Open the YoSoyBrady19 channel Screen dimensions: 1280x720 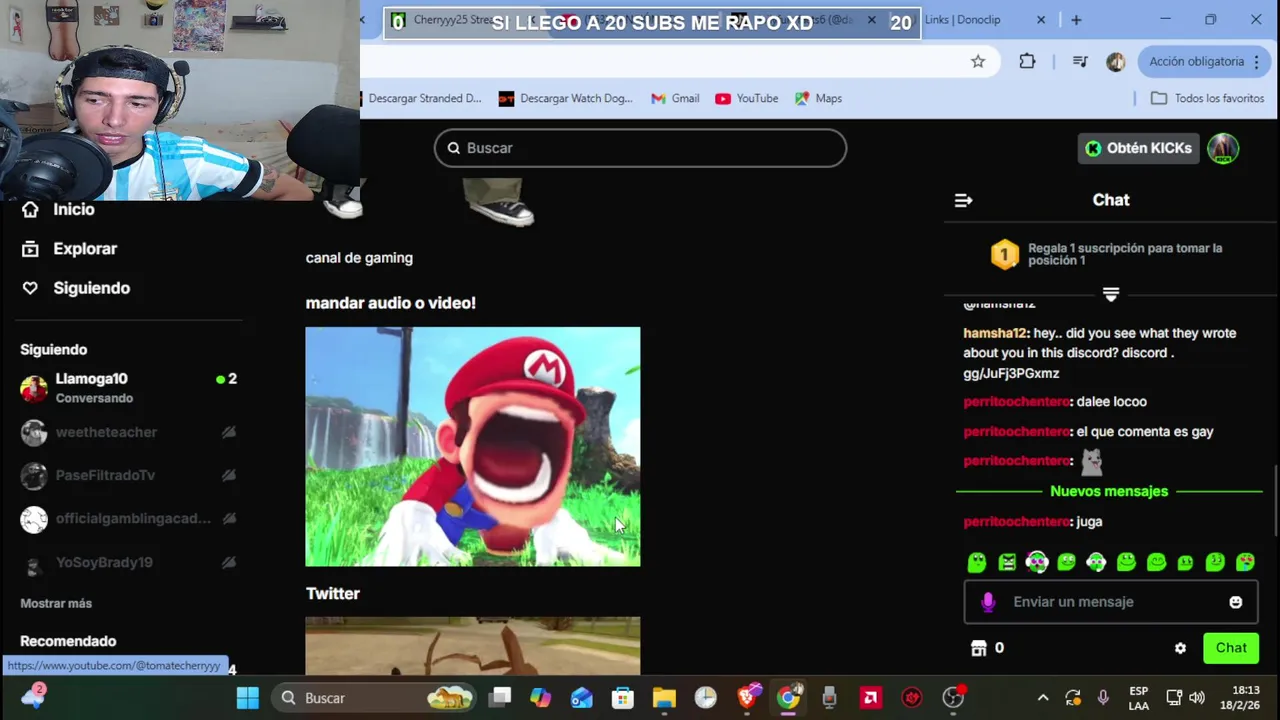coord(128,563)
